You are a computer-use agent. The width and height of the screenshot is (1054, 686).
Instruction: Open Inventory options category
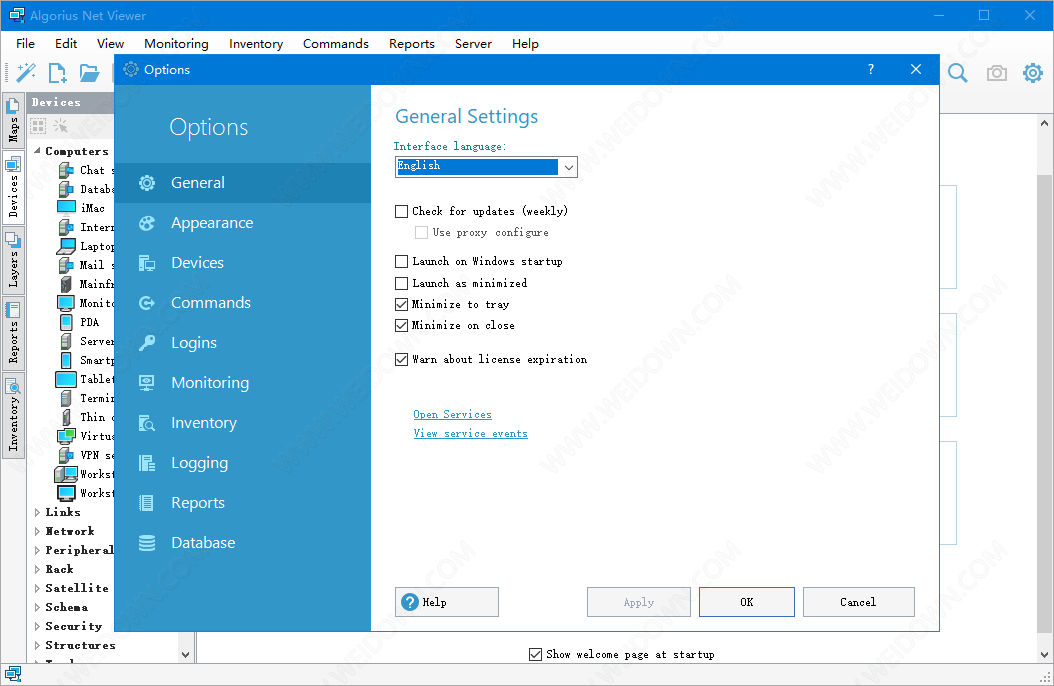[x=243, y=423]
